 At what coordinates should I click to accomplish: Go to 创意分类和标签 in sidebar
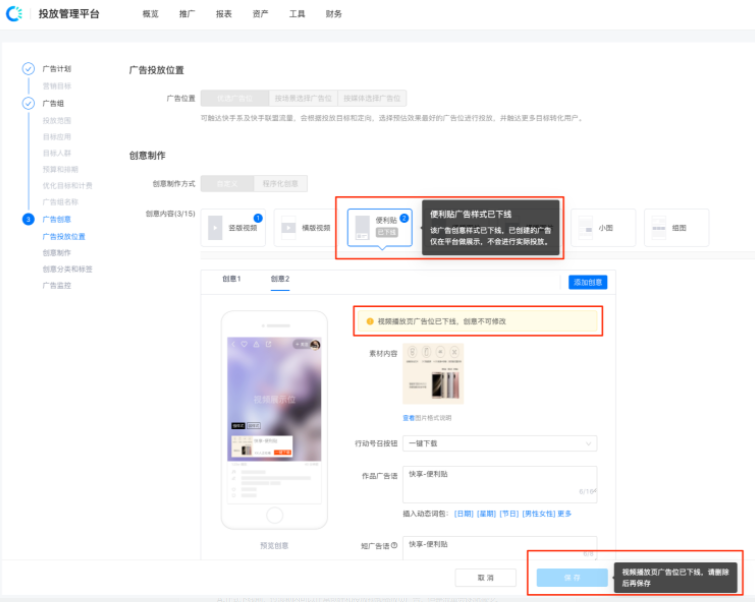click(x=67, y=269)
